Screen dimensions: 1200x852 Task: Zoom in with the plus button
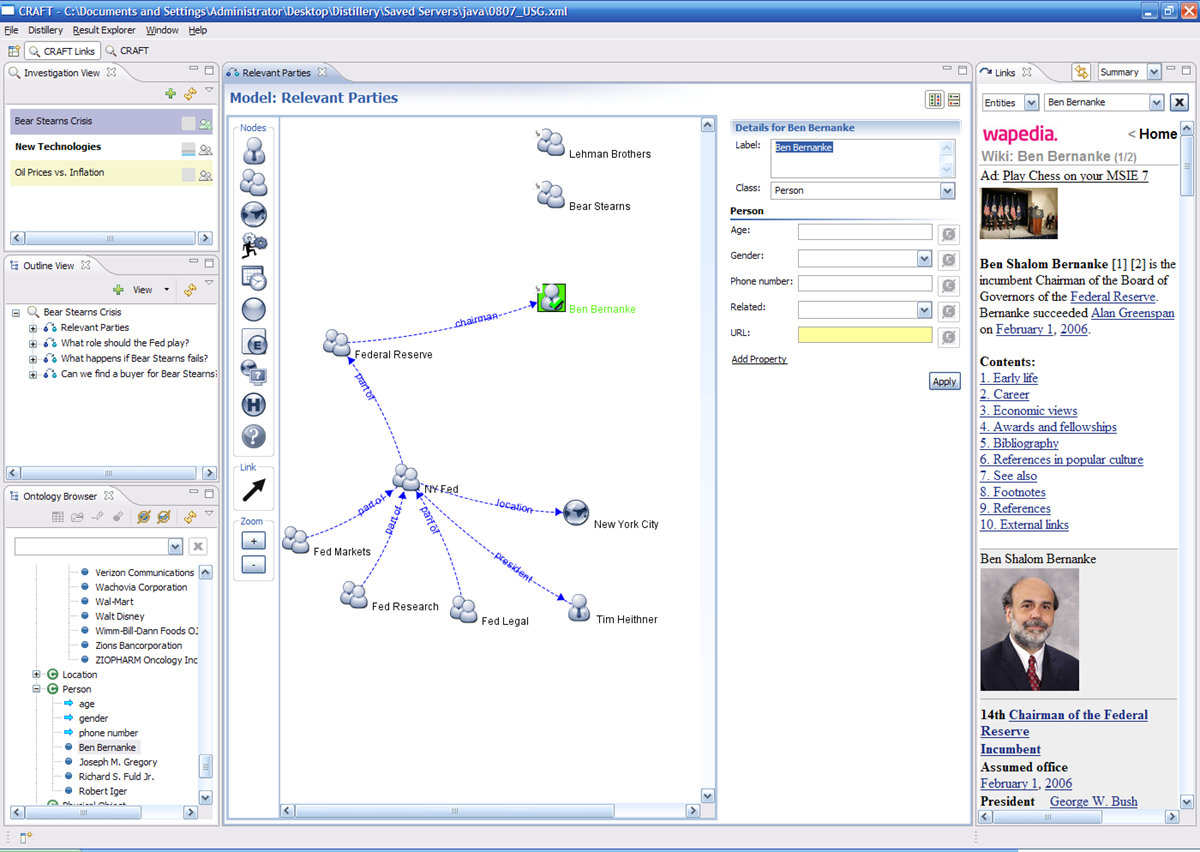pyautogui.click(x=254, y=541)
